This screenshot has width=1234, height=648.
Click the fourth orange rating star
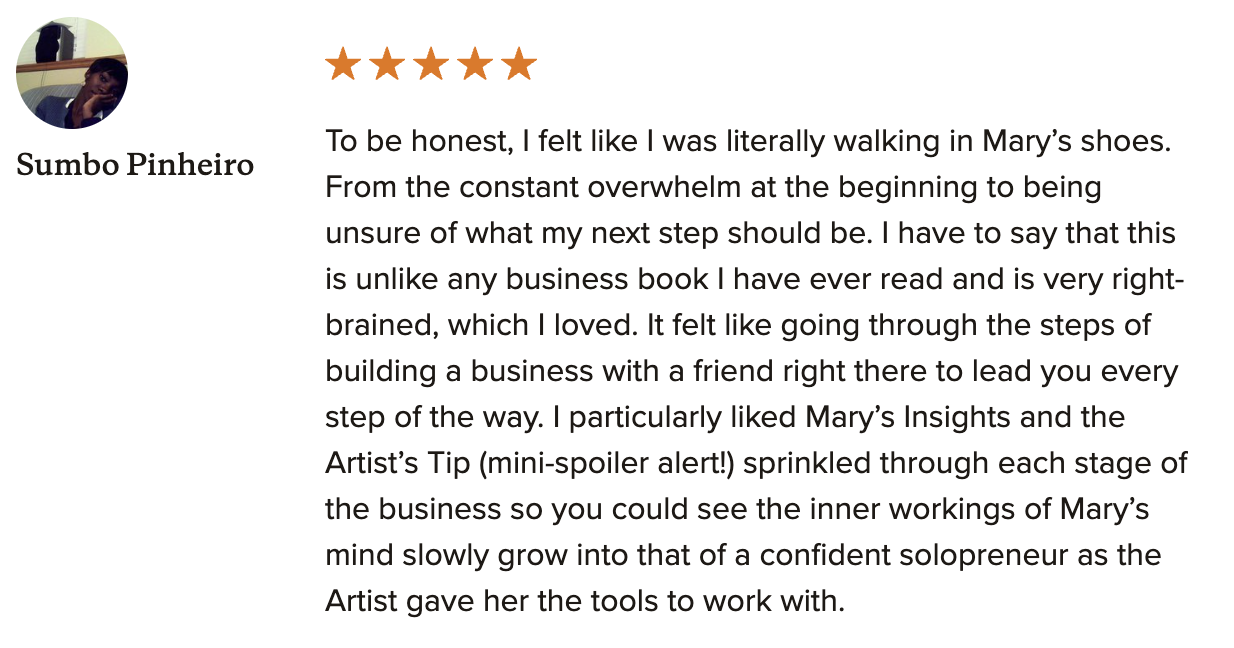[x=475, y=65]
